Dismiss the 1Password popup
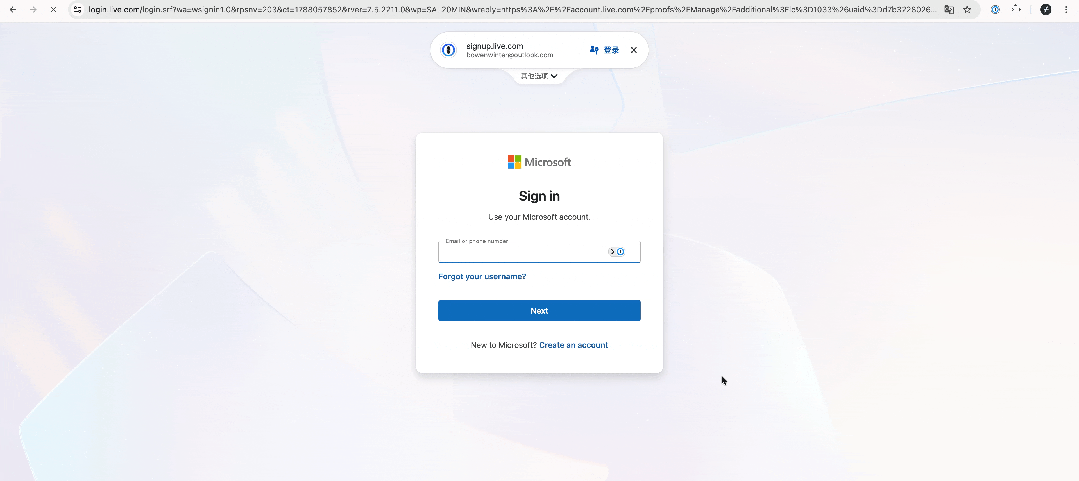The width and height of the screenshot is (1079, 481). tap(634, 50)
